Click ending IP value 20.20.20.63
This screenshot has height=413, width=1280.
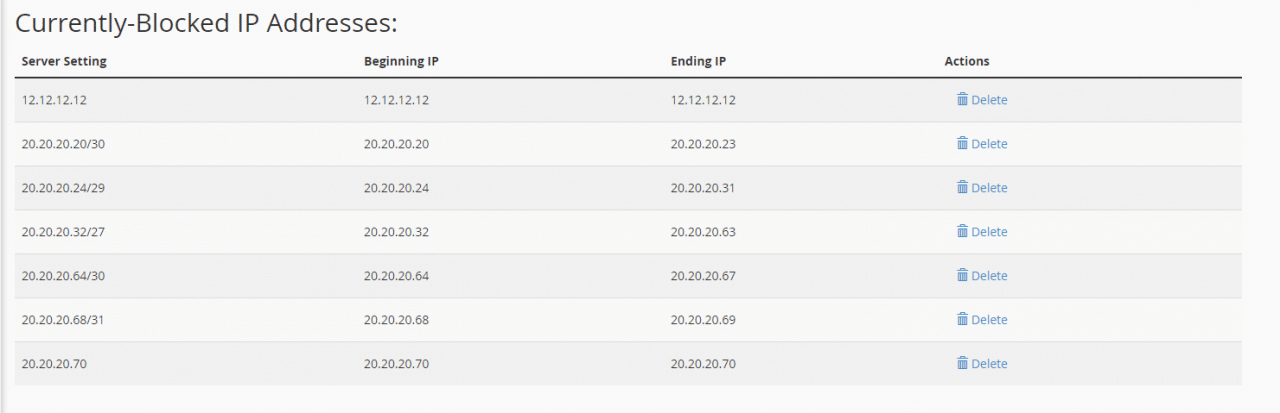(x=703, y=232)
